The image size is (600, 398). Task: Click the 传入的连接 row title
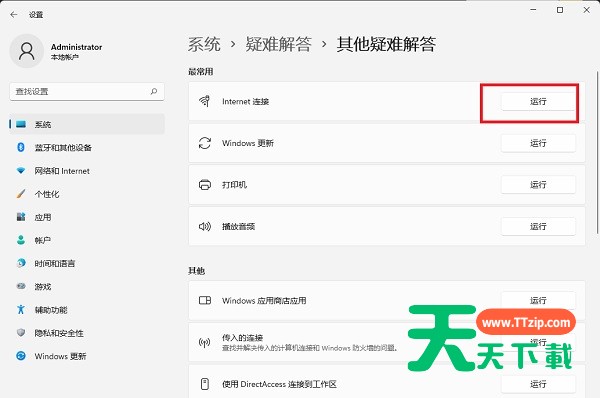[242, 338]
